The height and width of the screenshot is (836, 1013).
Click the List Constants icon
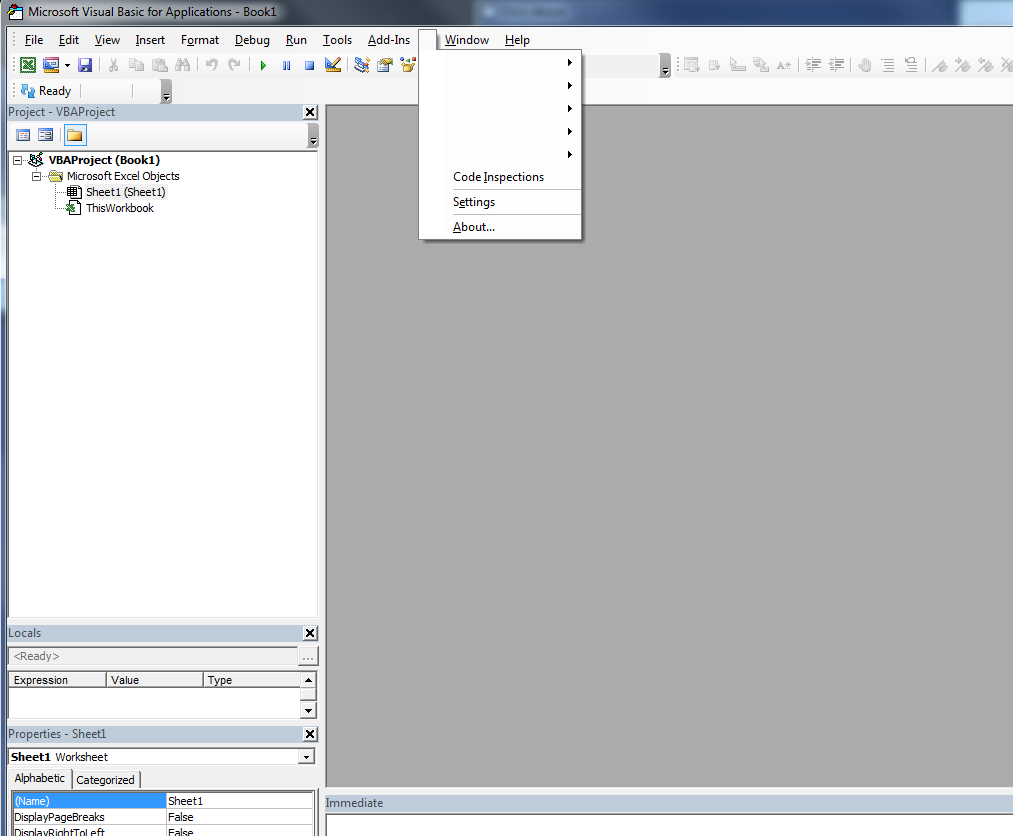[715, 65]
